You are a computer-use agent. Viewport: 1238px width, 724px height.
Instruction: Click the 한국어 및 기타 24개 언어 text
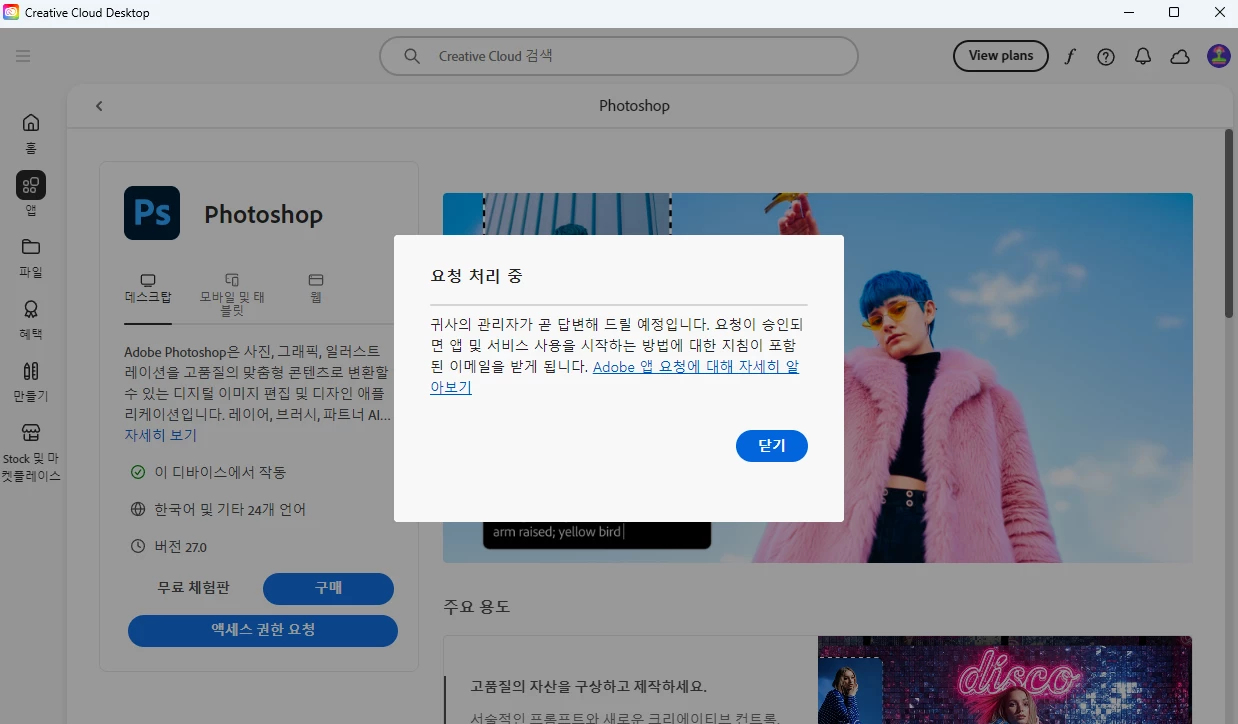tap(230, 509)
